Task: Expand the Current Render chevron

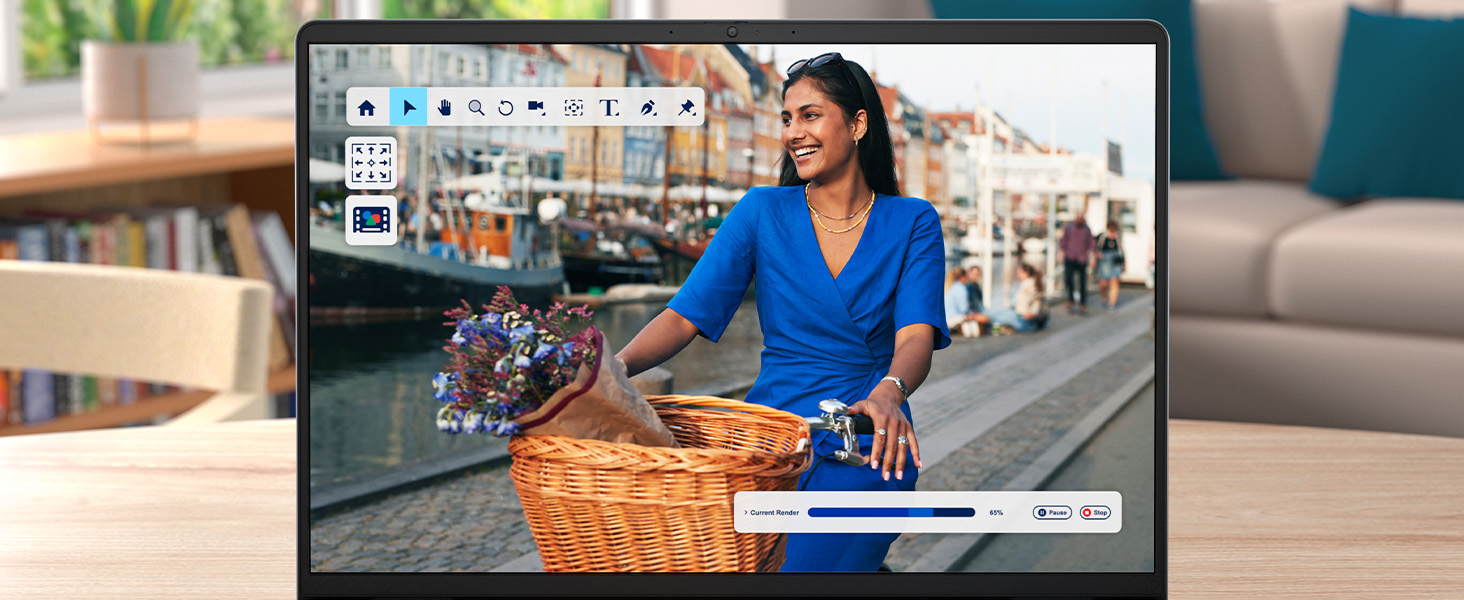Action: [746, 513]
